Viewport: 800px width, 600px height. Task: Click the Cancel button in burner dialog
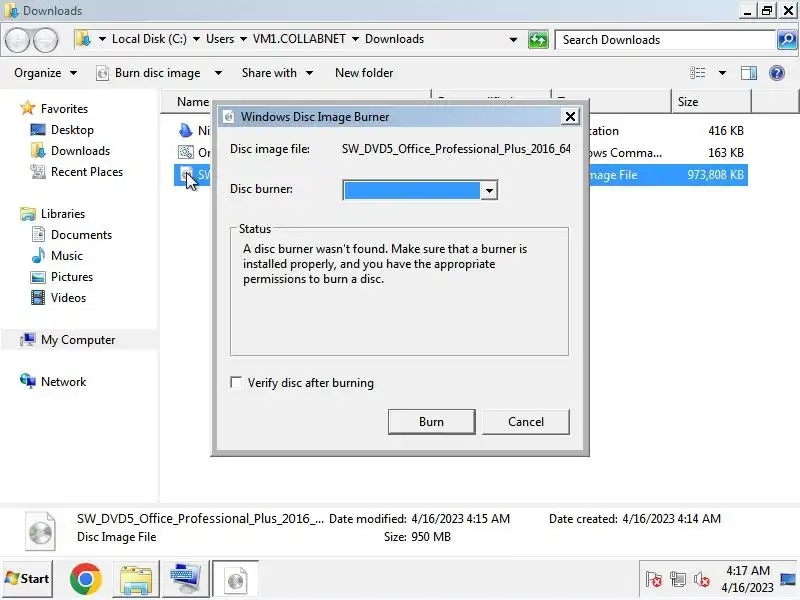526,422
